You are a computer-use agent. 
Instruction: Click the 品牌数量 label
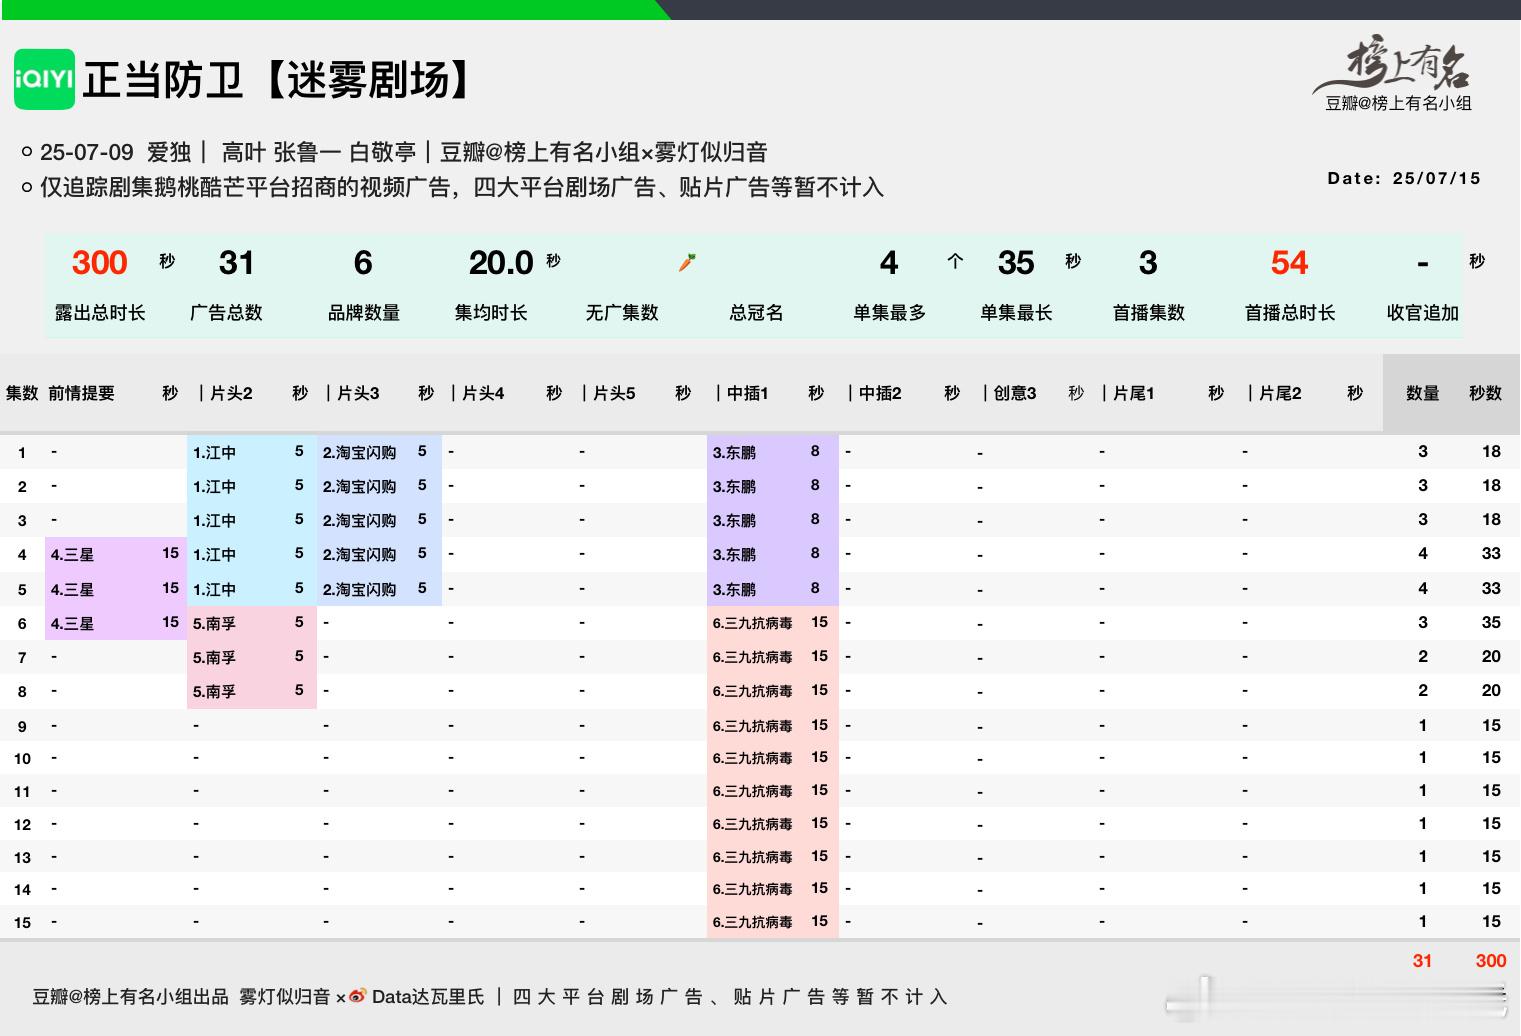[x=364, y=313]
